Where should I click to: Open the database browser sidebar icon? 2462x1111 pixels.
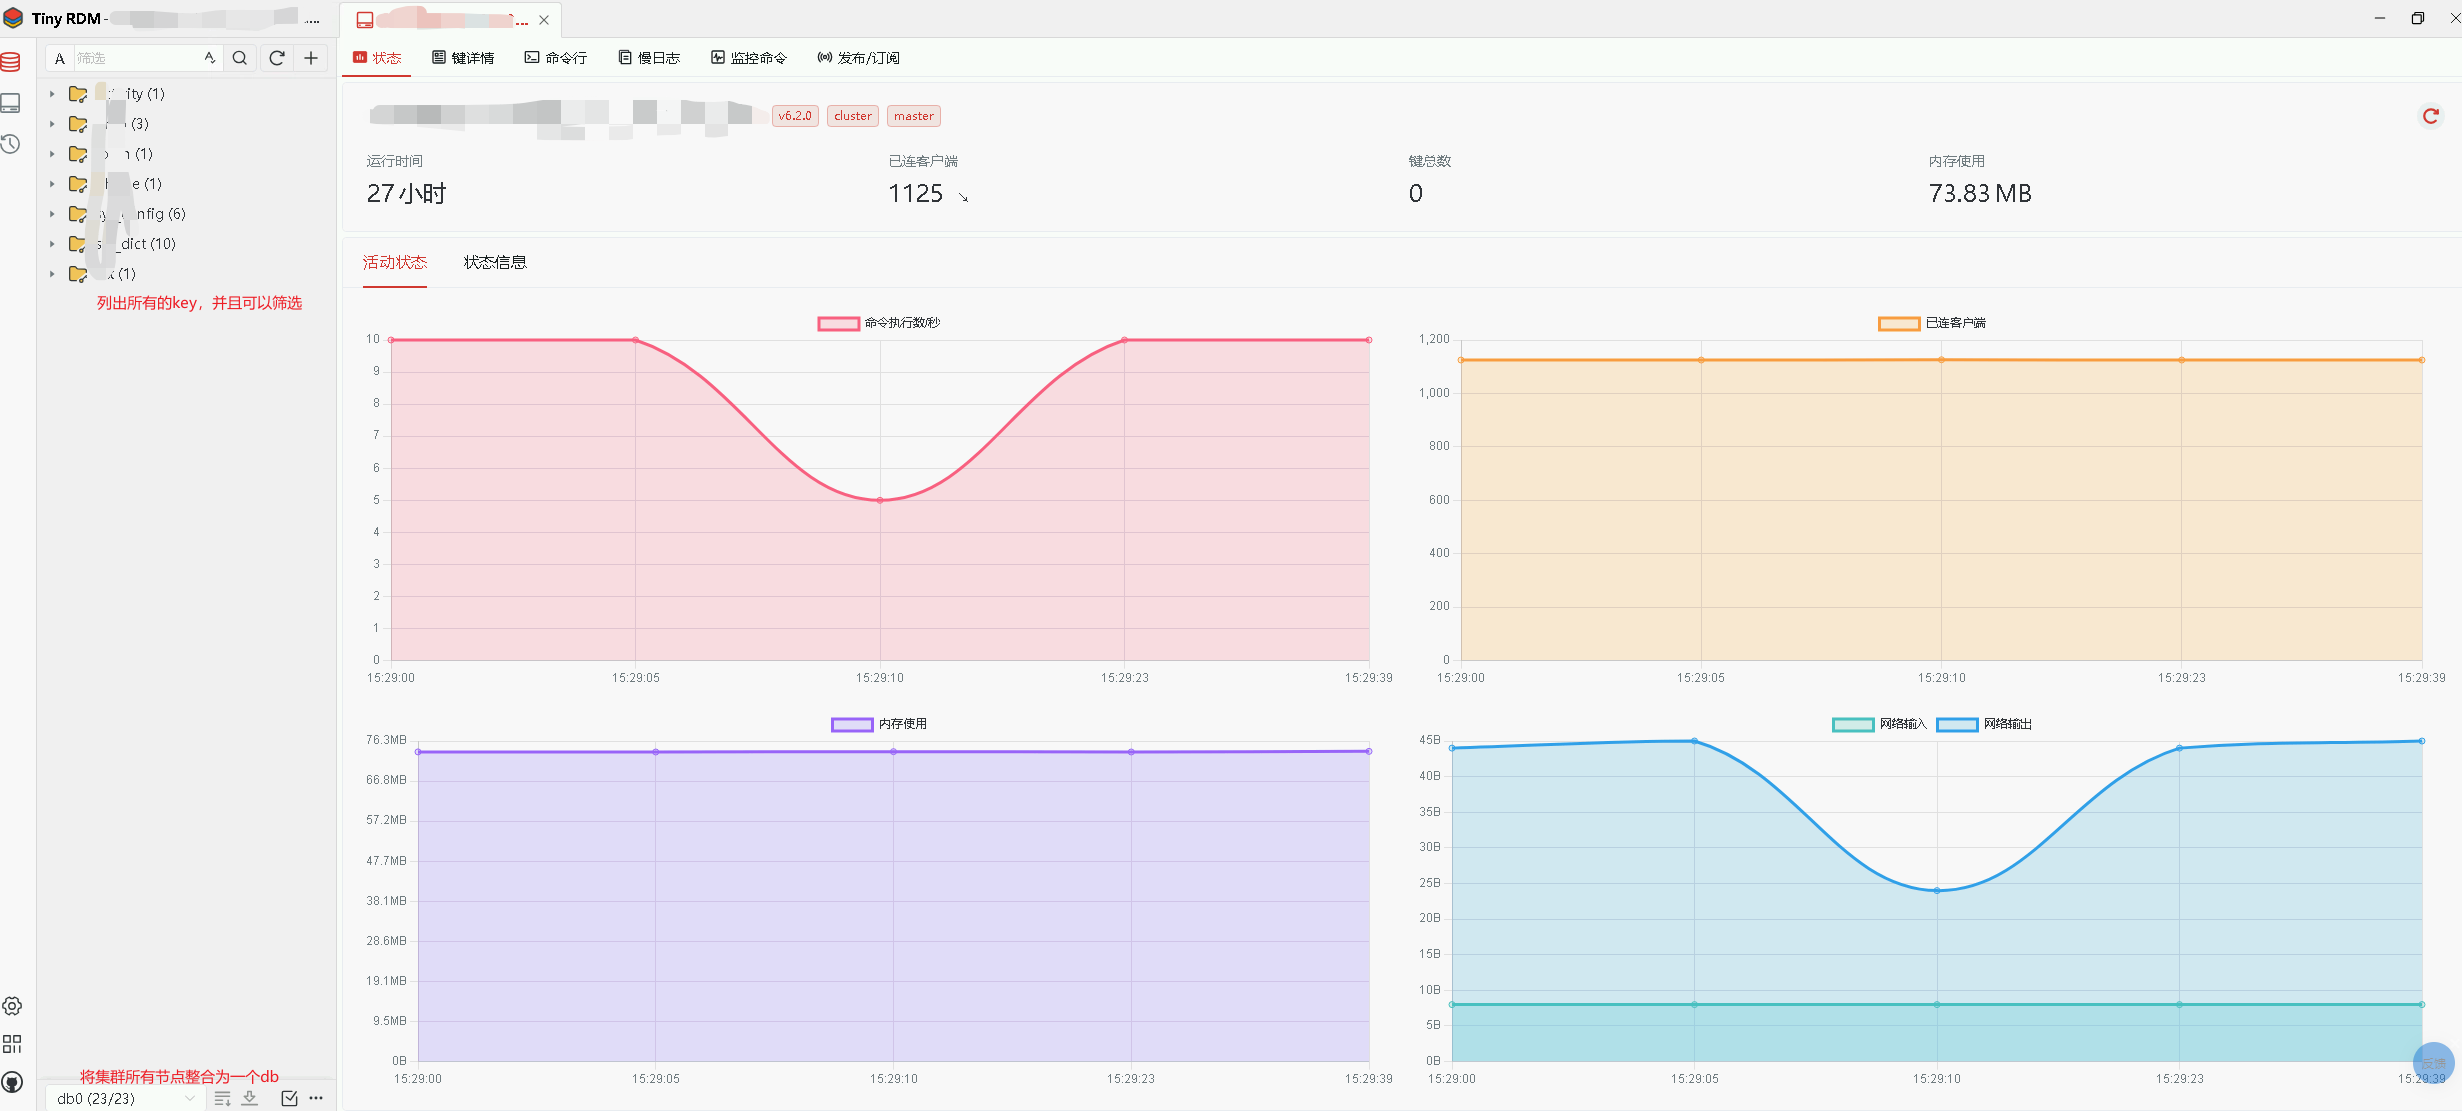coord(11,62)
